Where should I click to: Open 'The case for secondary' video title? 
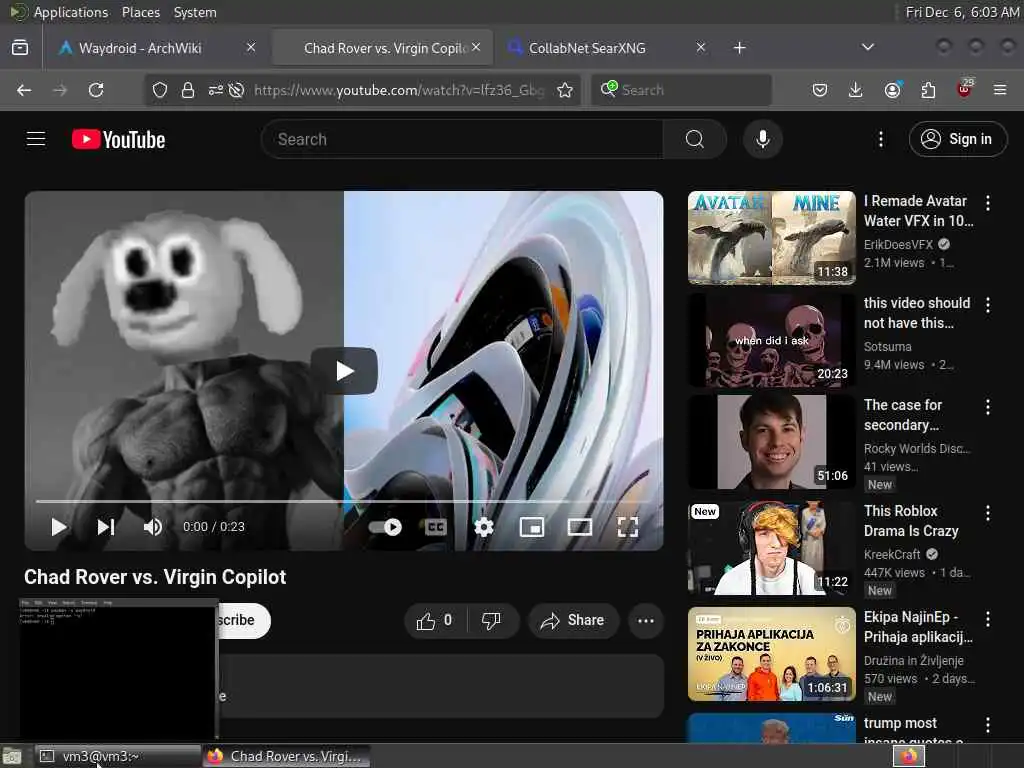coord(903,415)
